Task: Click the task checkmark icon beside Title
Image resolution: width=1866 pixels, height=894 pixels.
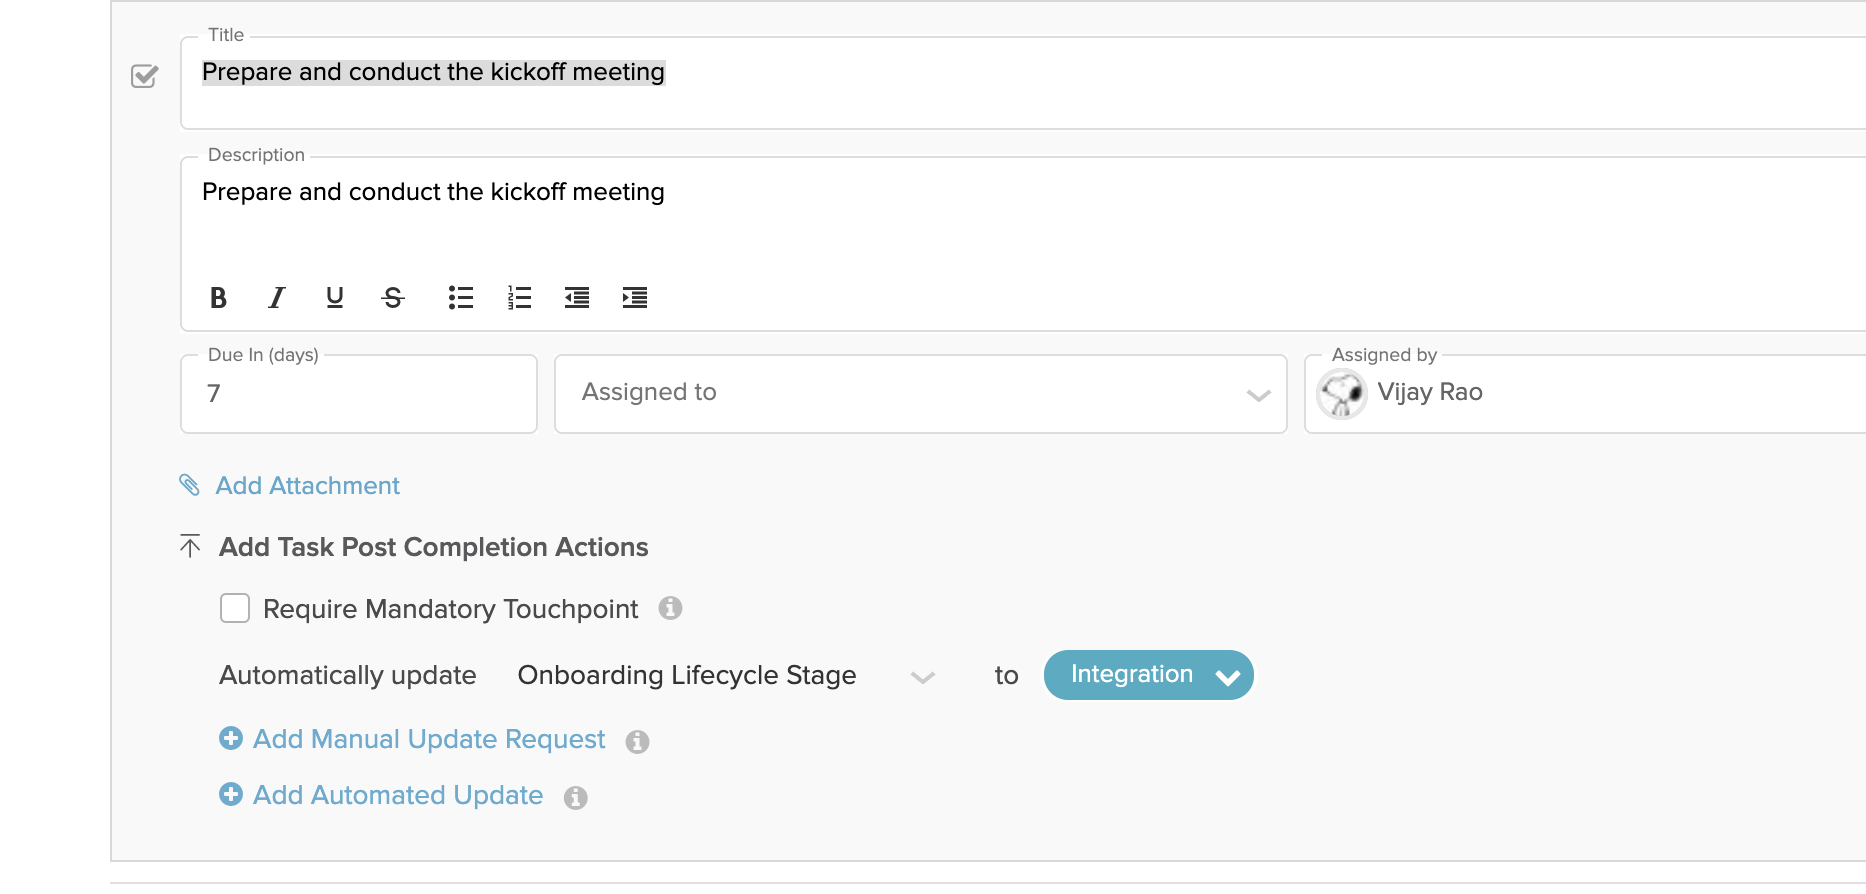Action: [145, 76]
